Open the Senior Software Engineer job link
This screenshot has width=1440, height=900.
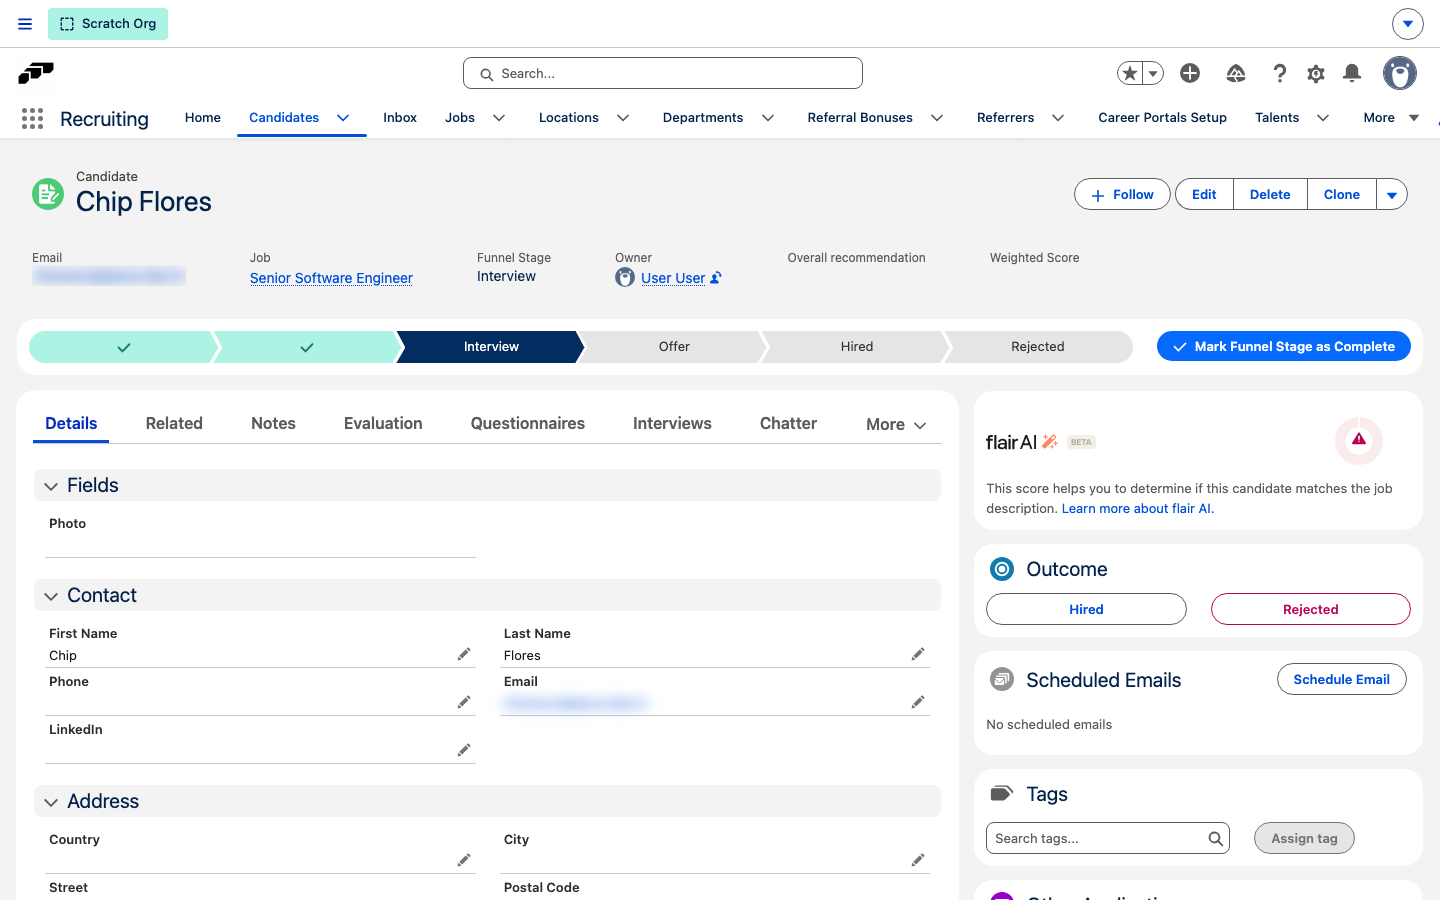(x=331, y=278)
